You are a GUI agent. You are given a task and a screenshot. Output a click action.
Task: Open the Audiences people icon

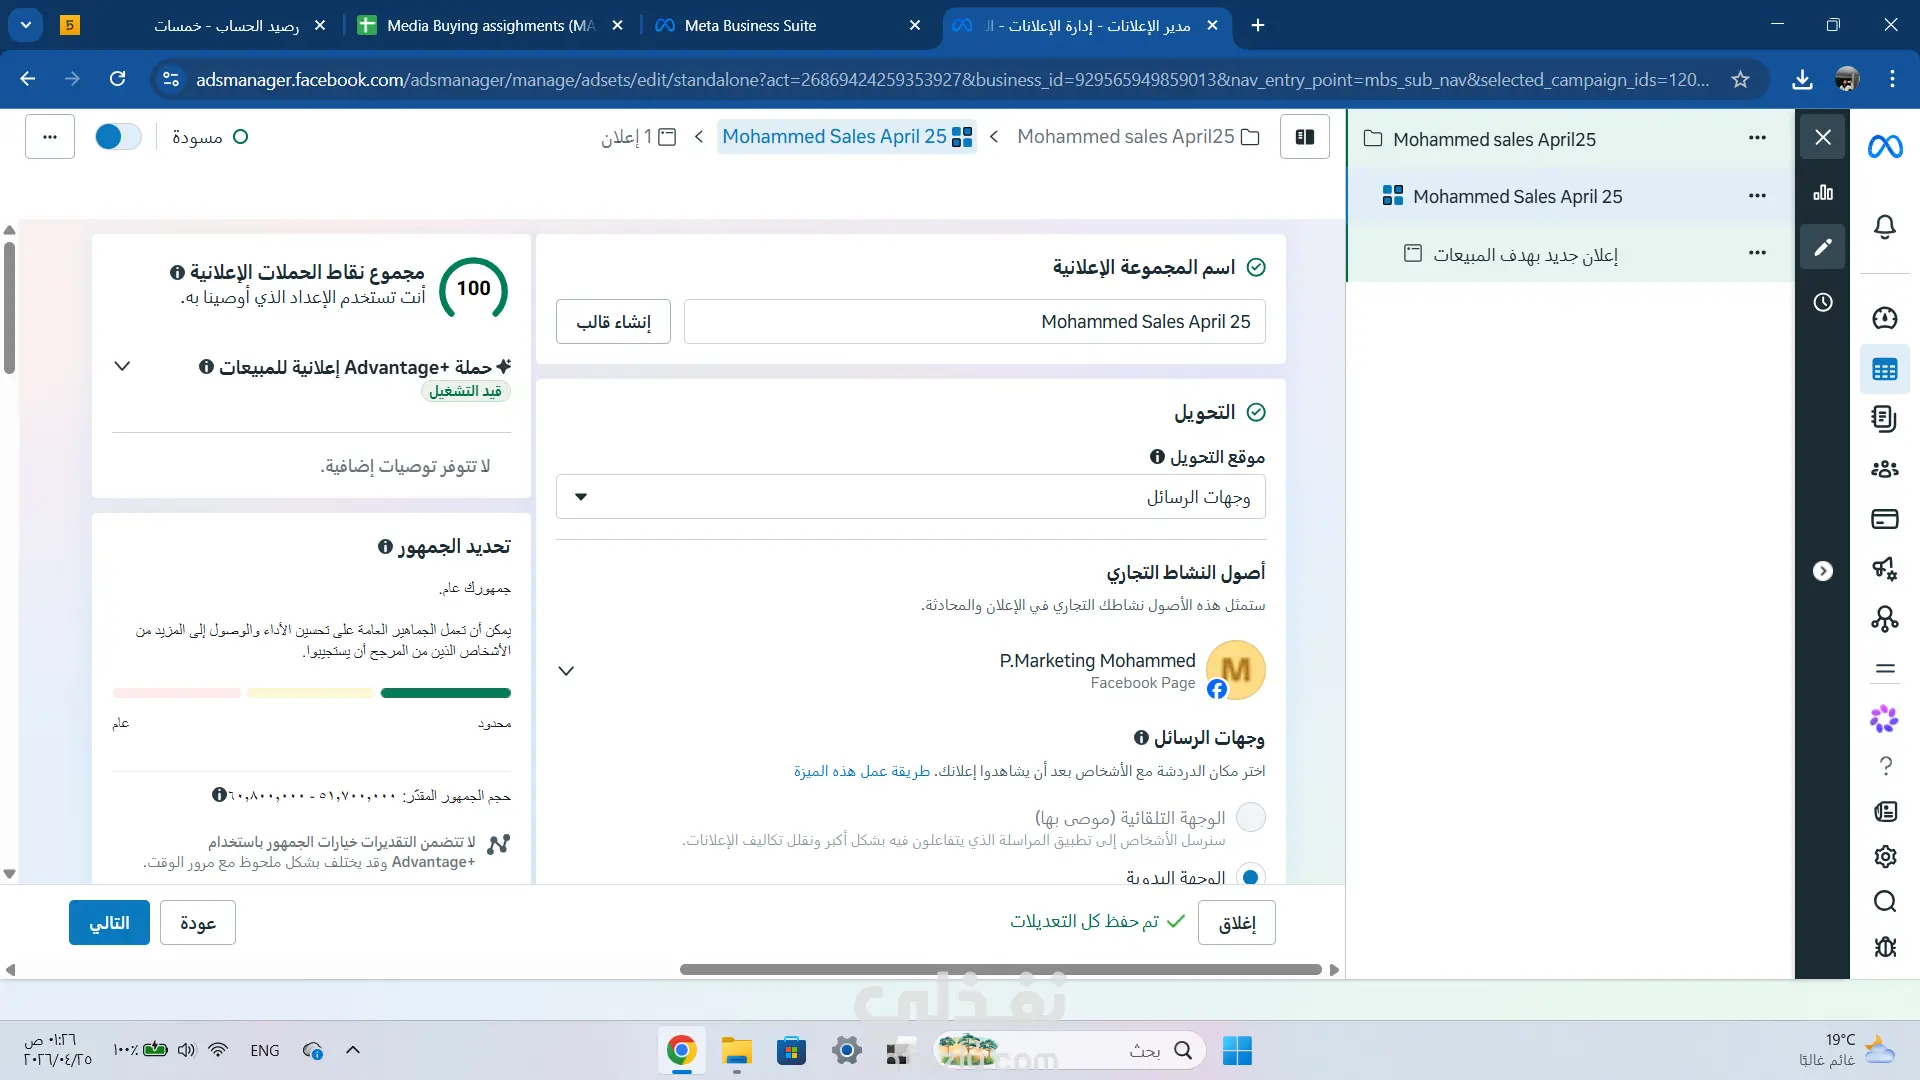pyautogui.click(x=1885, y=469)
